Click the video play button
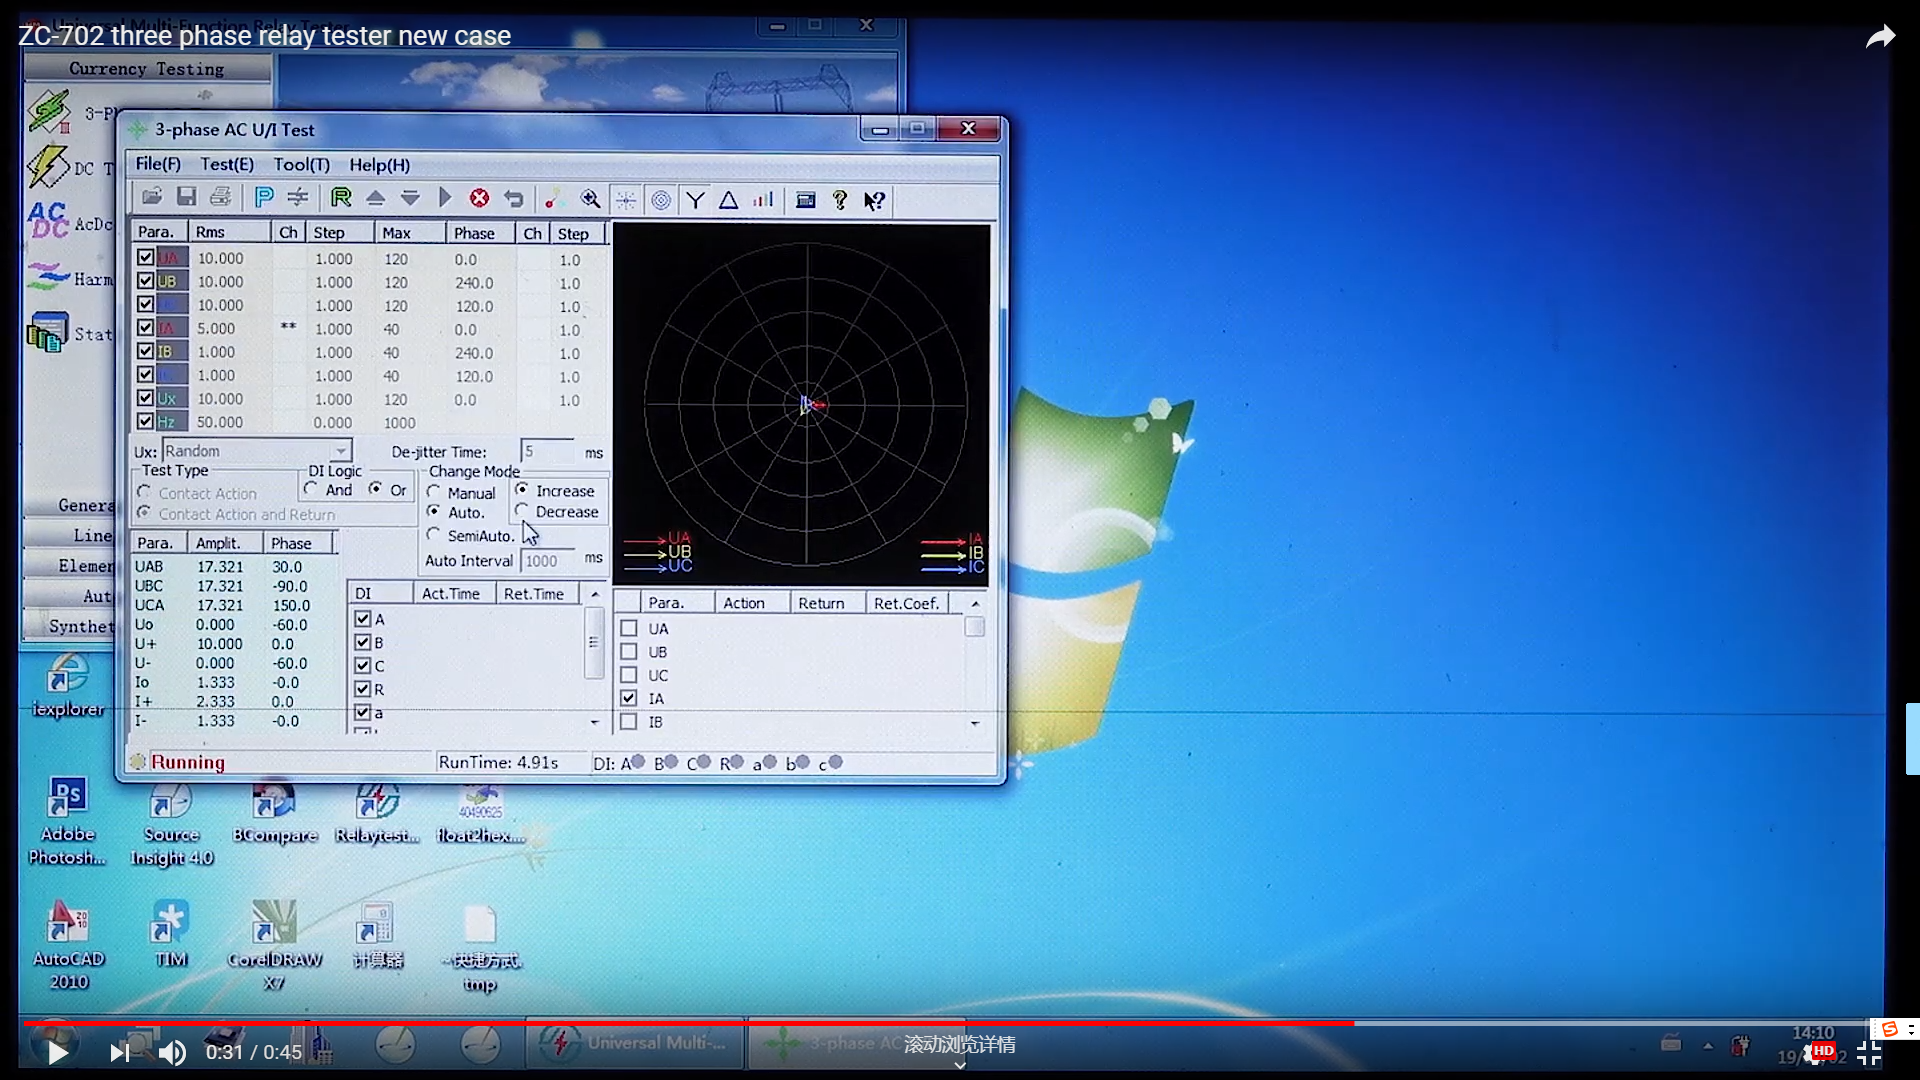Viewport: 1920px width, 1080px height. pyautogui.click(x=57, y=1052)
